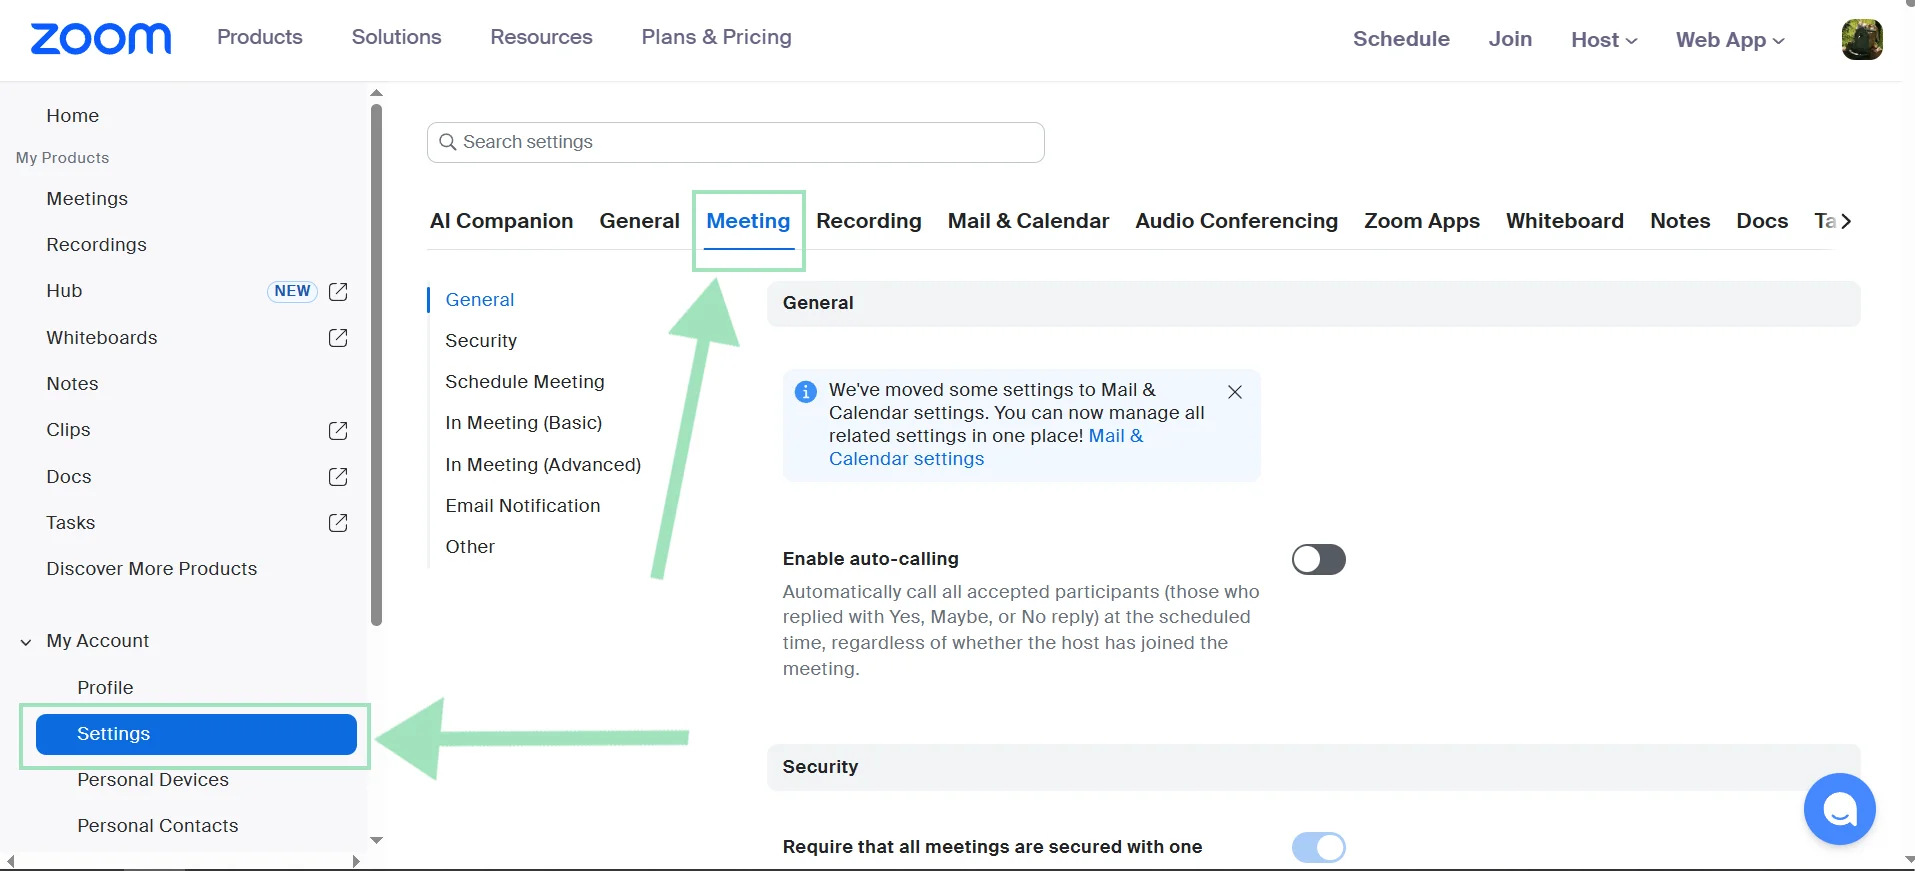Toggle Require meetings secured switch
This screenshot has height=871, width=1915.
(1318, 847)
